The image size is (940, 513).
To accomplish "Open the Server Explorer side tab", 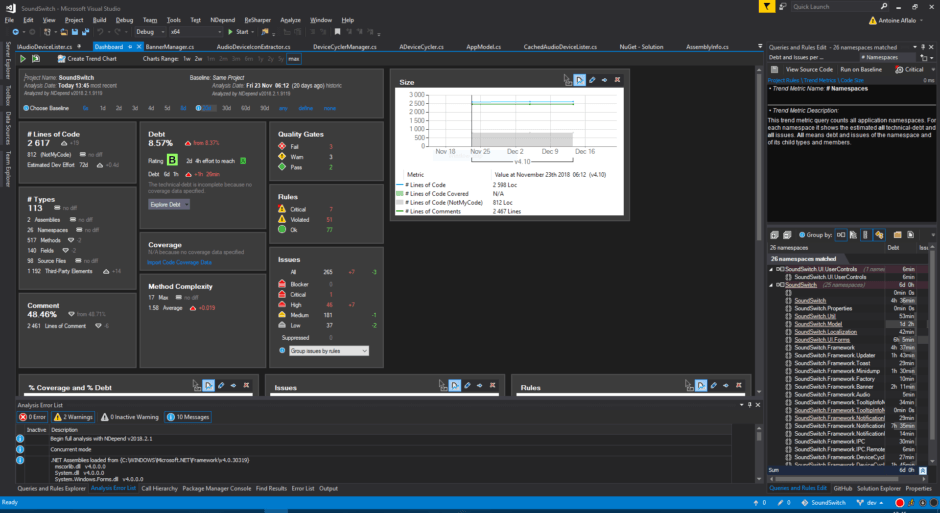I will click(x=8, y=60).
